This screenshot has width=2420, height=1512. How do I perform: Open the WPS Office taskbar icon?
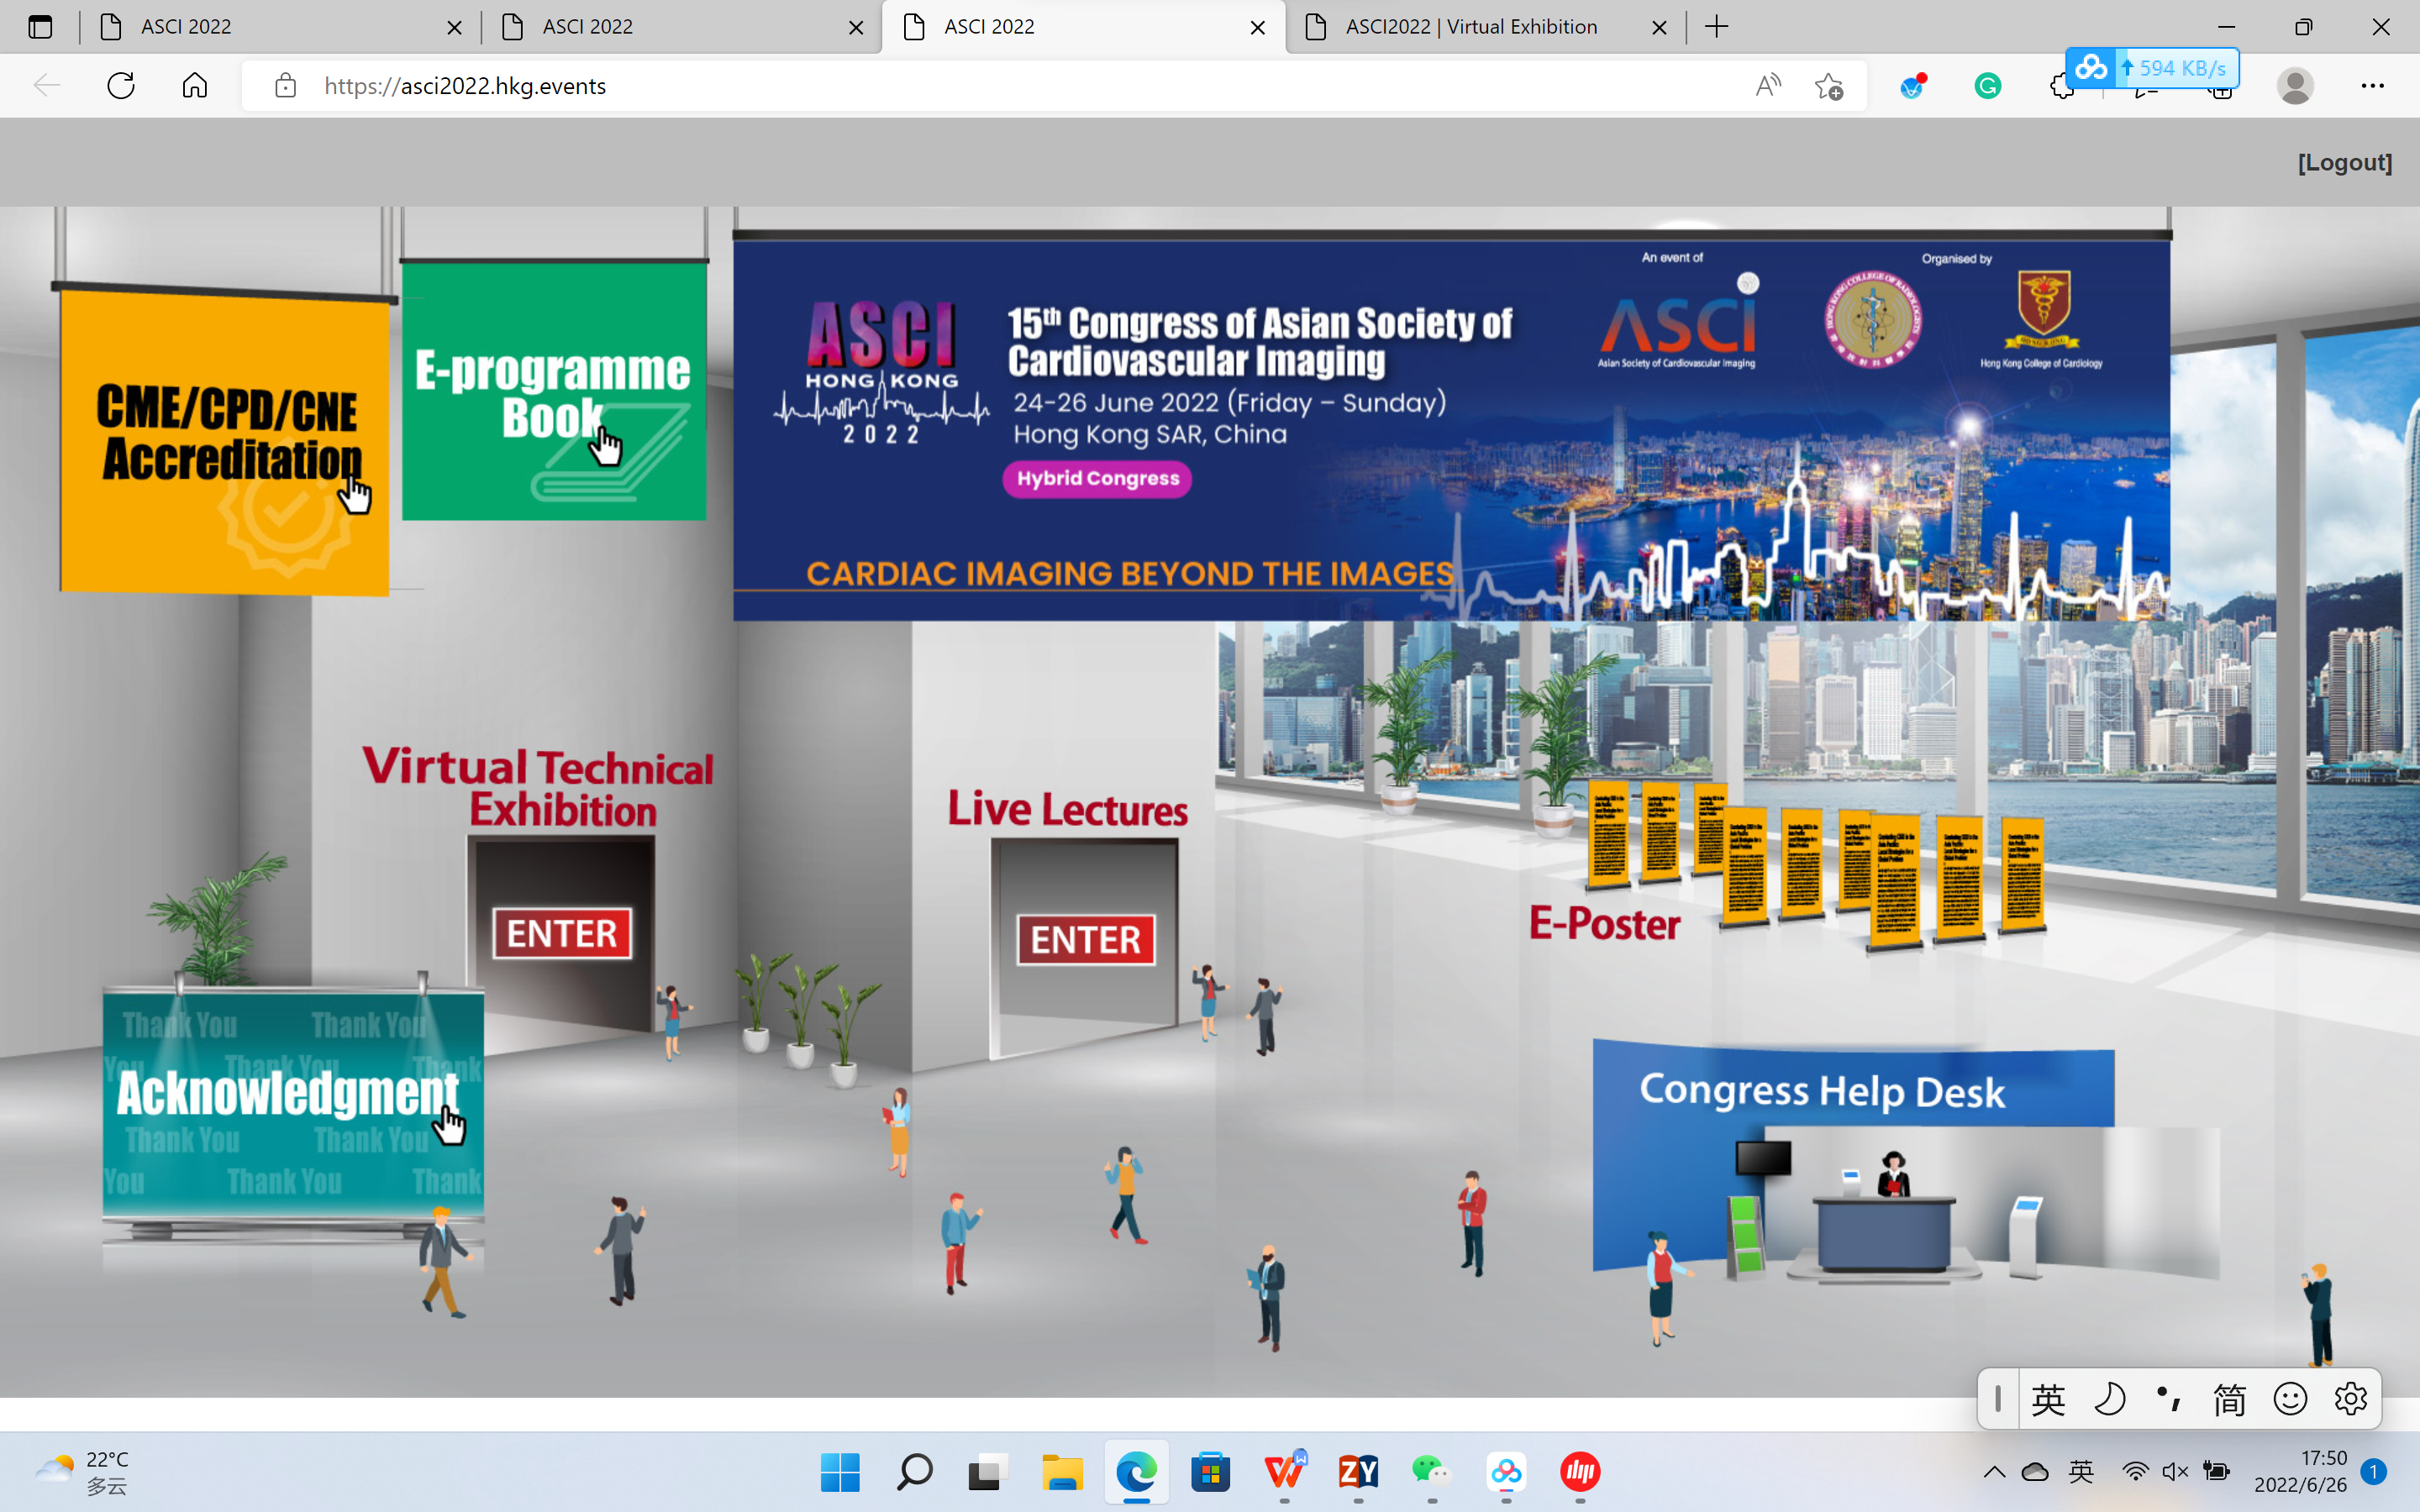pyautogui.click(x=1284, y=1472)
